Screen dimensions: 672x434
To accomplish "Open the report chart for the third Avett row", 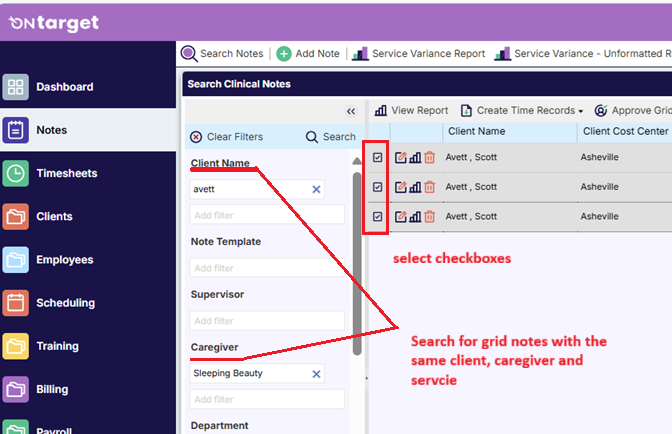I will [415, 217].
